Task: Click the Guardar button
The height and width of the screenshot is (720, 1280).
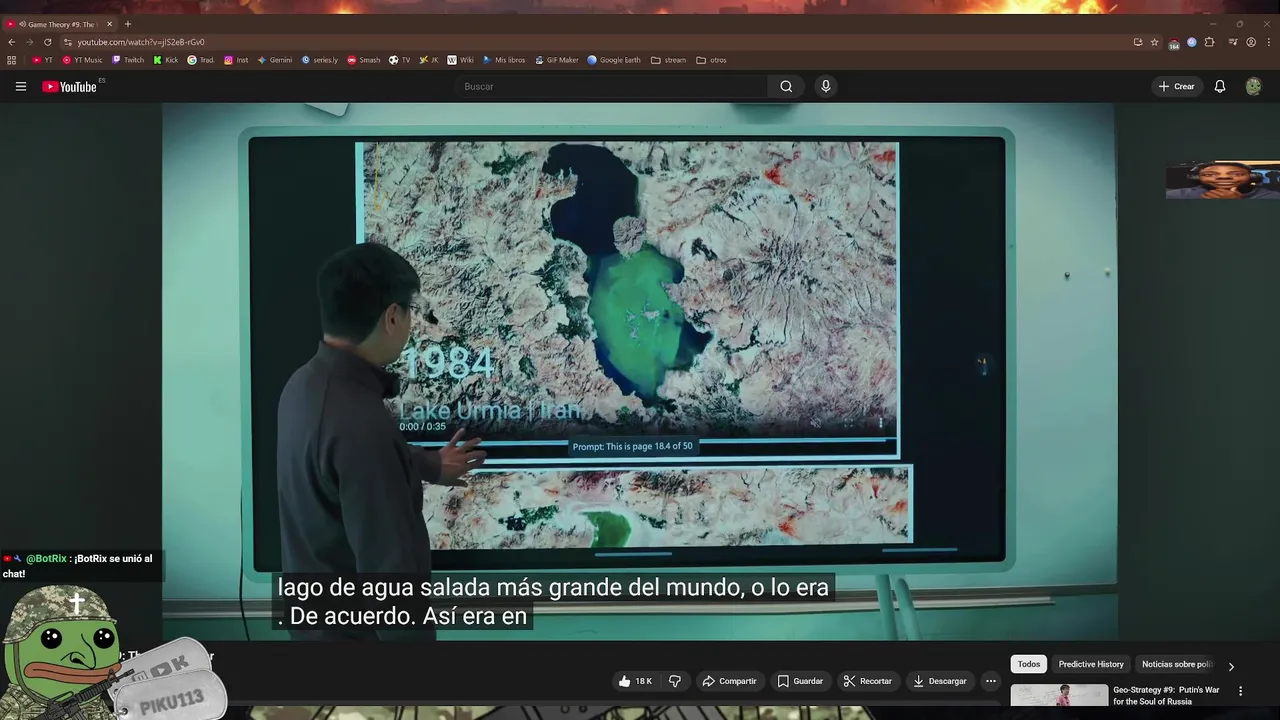Action: coord(800,681)
